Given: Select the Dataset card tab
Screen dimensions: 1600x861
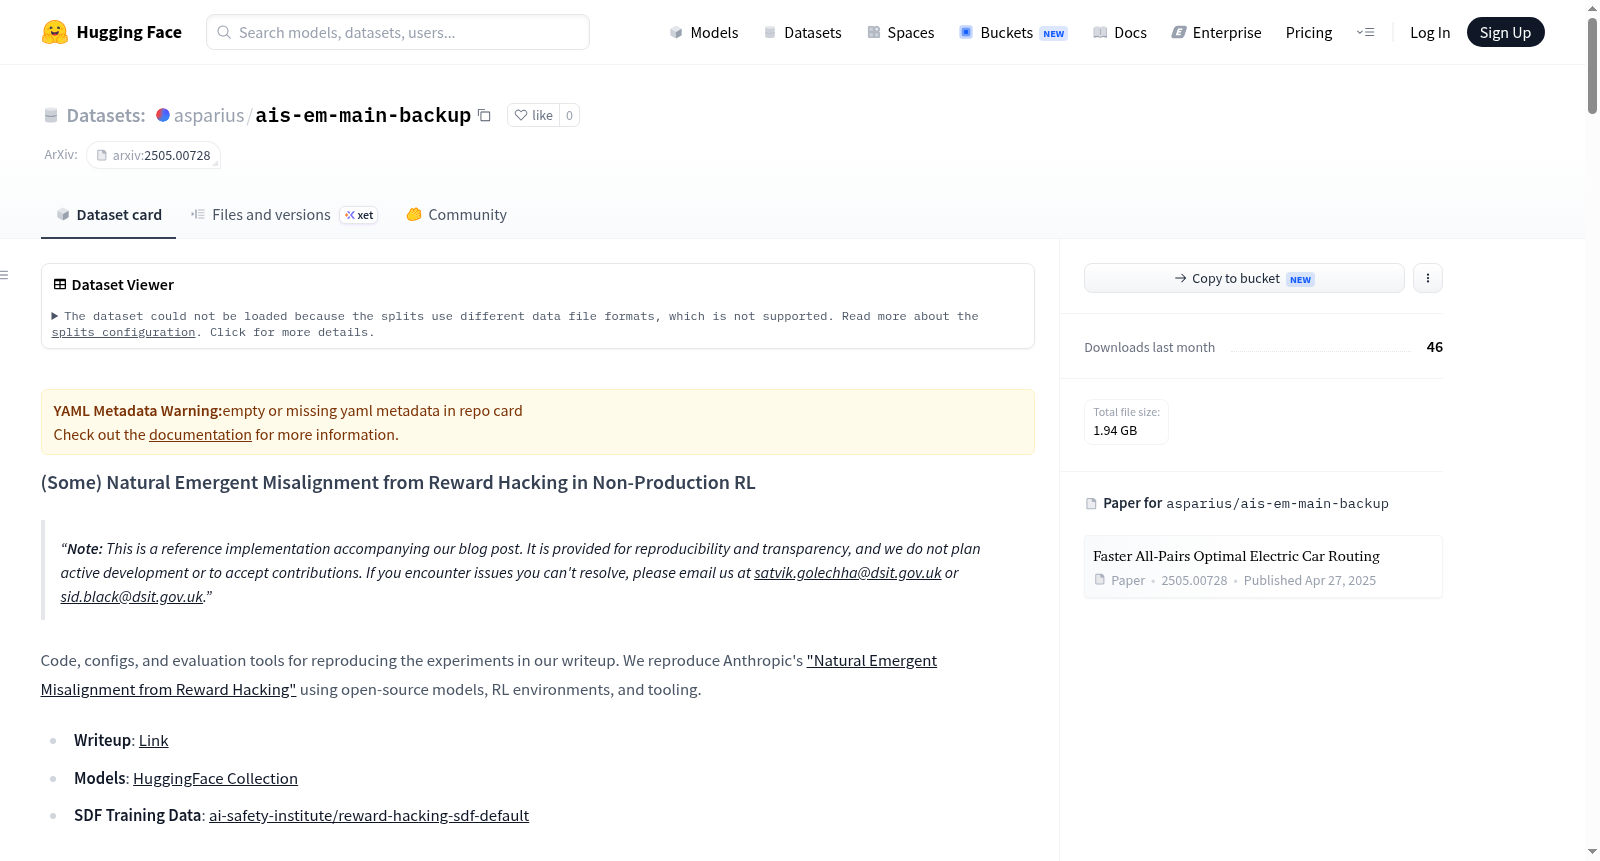Looking at the screenshot, I should pos(109,215).
